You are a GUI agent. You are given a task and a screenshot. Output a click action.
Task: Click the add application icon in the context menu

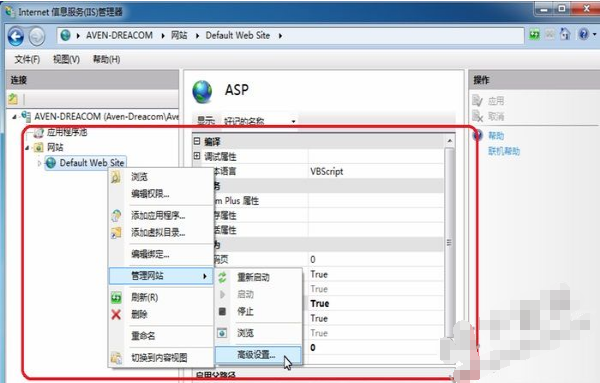tap(116, 215)
